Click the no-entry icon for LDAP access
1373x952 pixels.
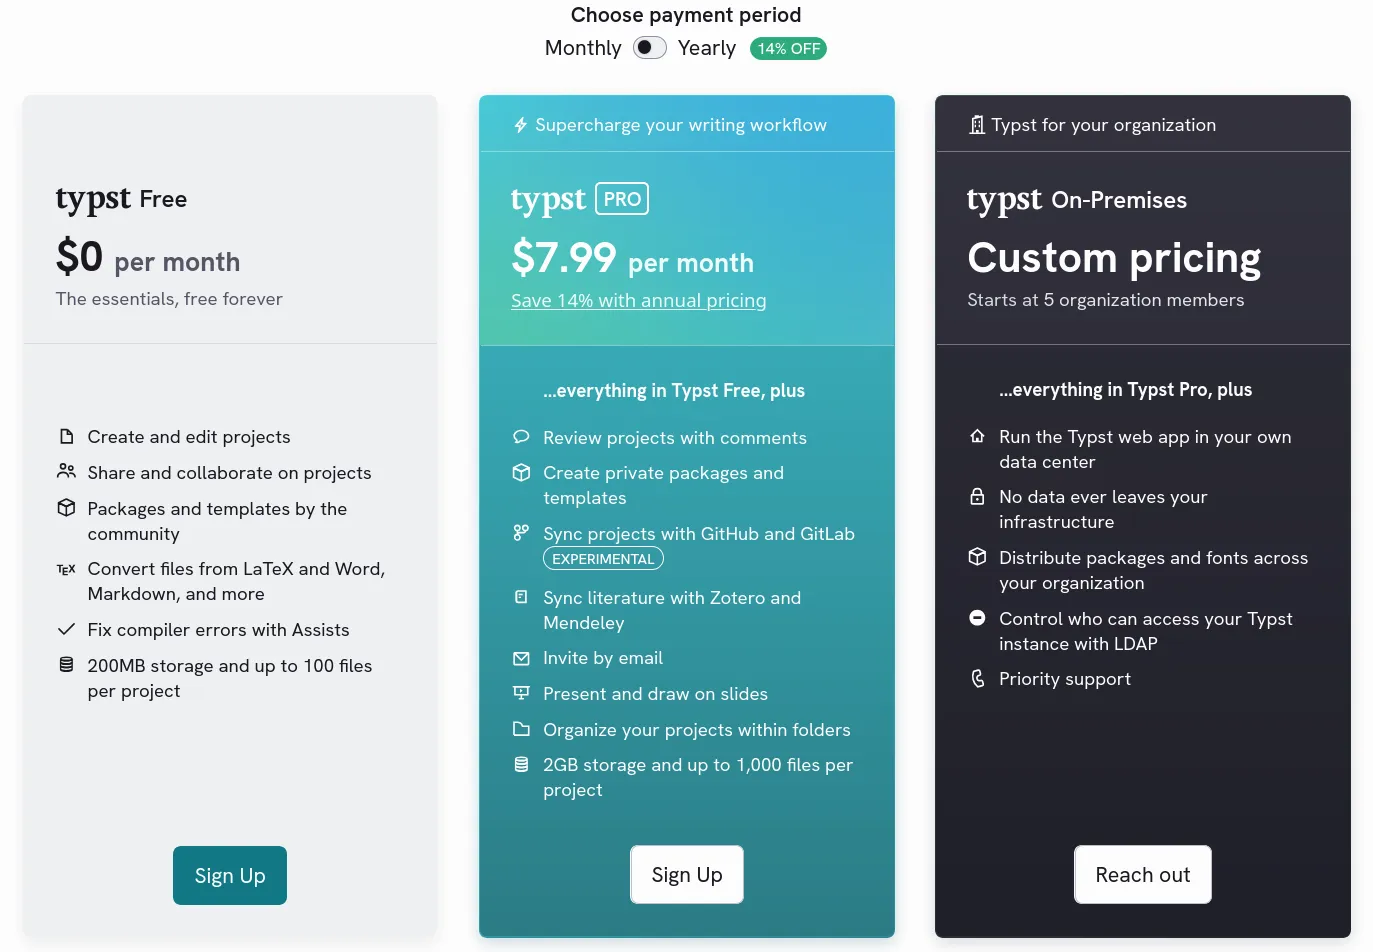click(977, 618)
